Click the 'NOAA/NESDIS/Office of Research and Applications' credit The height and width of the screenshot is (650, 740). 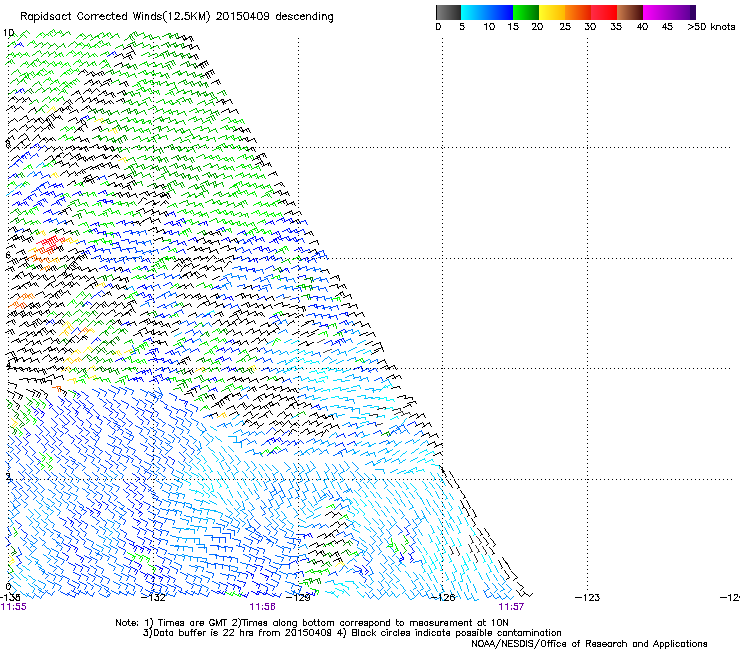coord(589,644)
